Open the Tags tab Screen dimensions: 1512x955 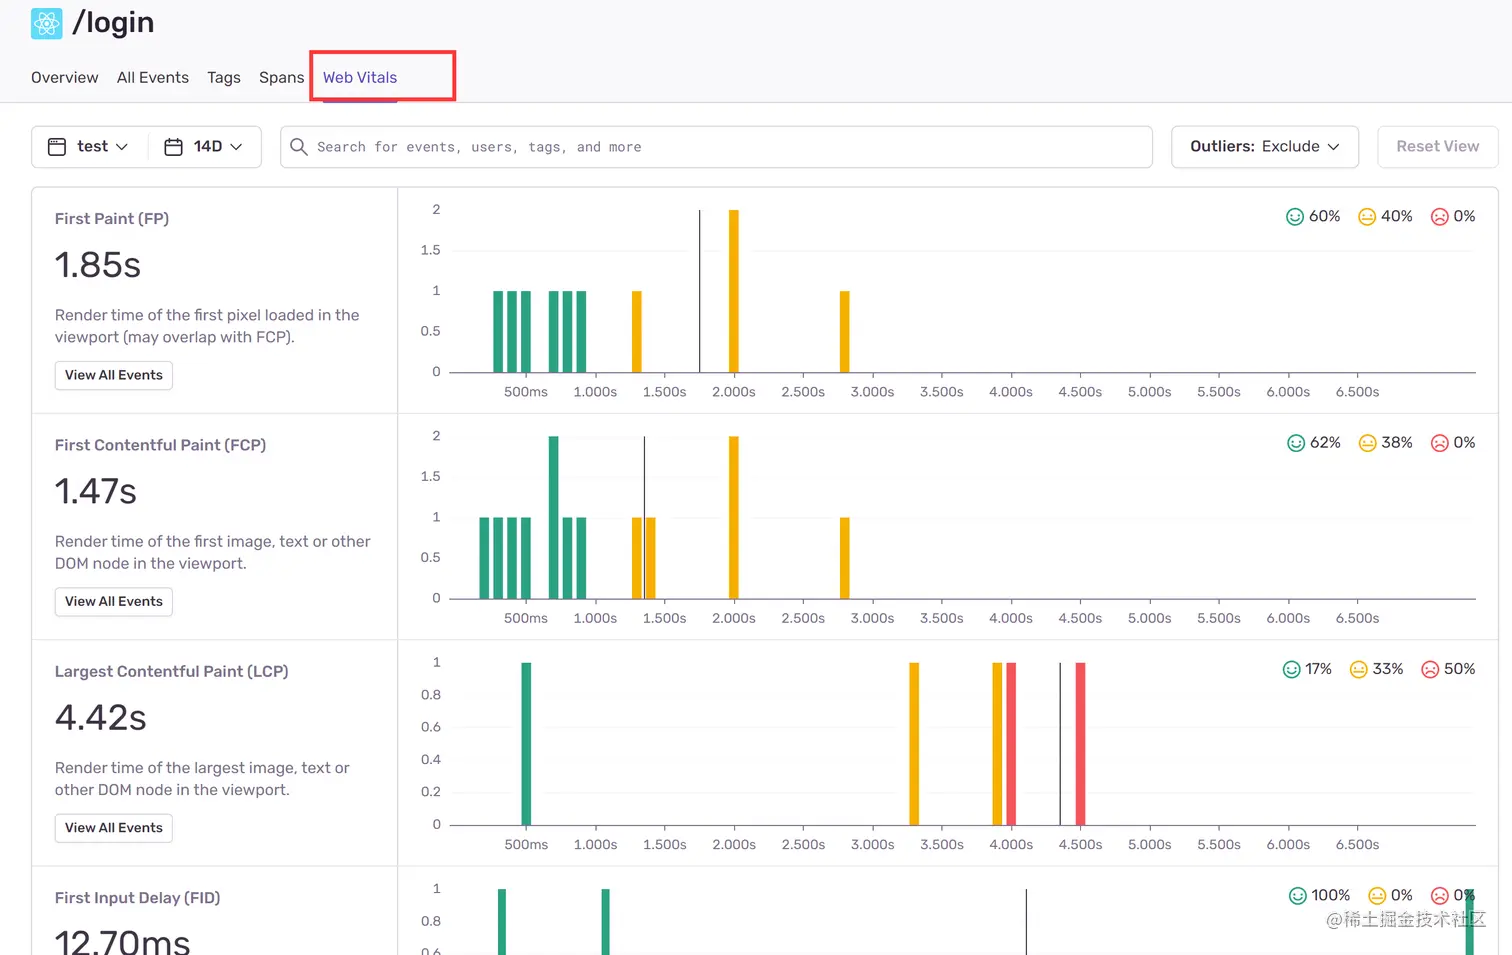(x=224, y=77)
